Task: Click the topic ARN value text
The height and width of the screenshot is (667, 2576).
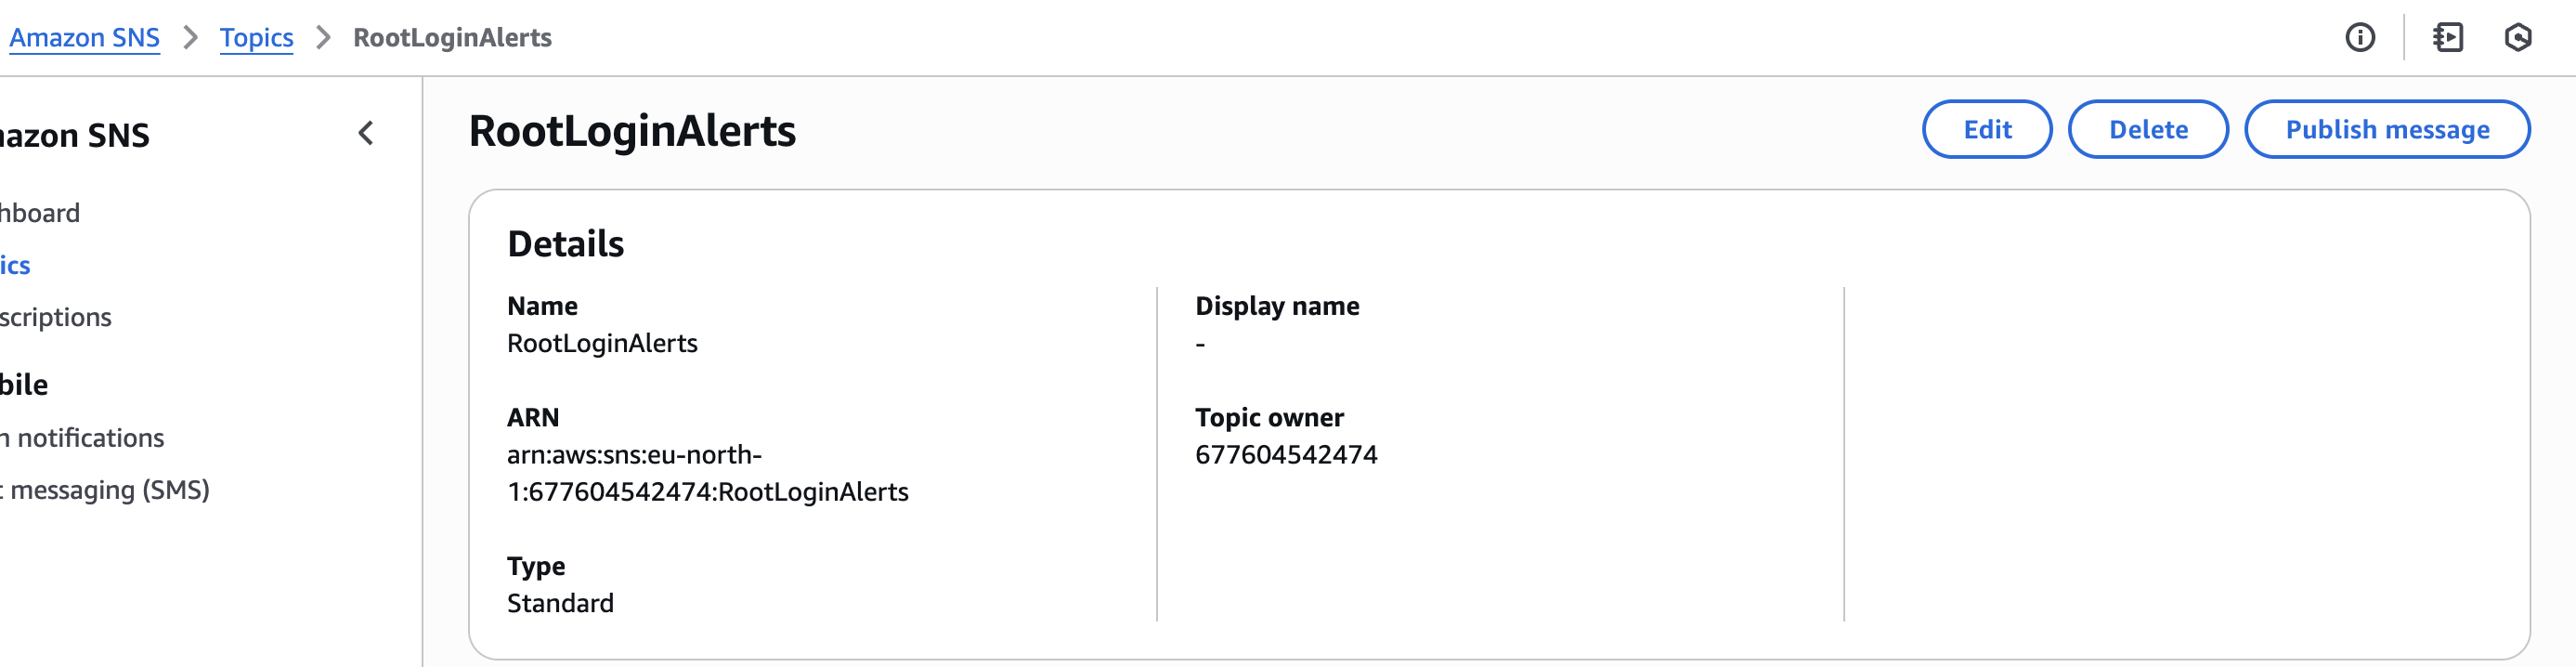Action: click(707, 473)
